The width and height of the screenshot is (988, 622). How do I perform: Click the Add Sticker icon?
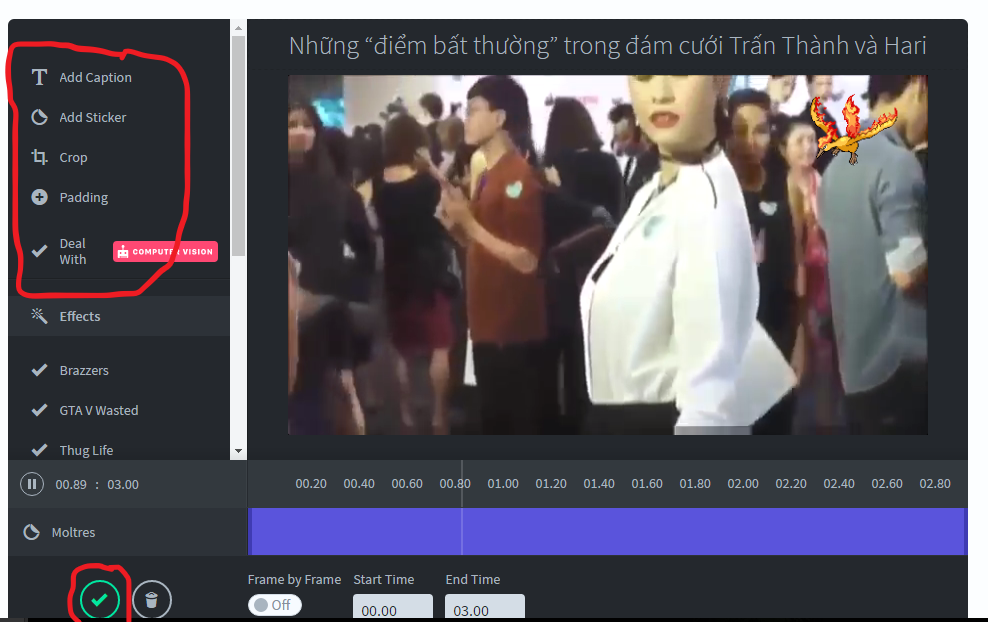coord(39,117)
